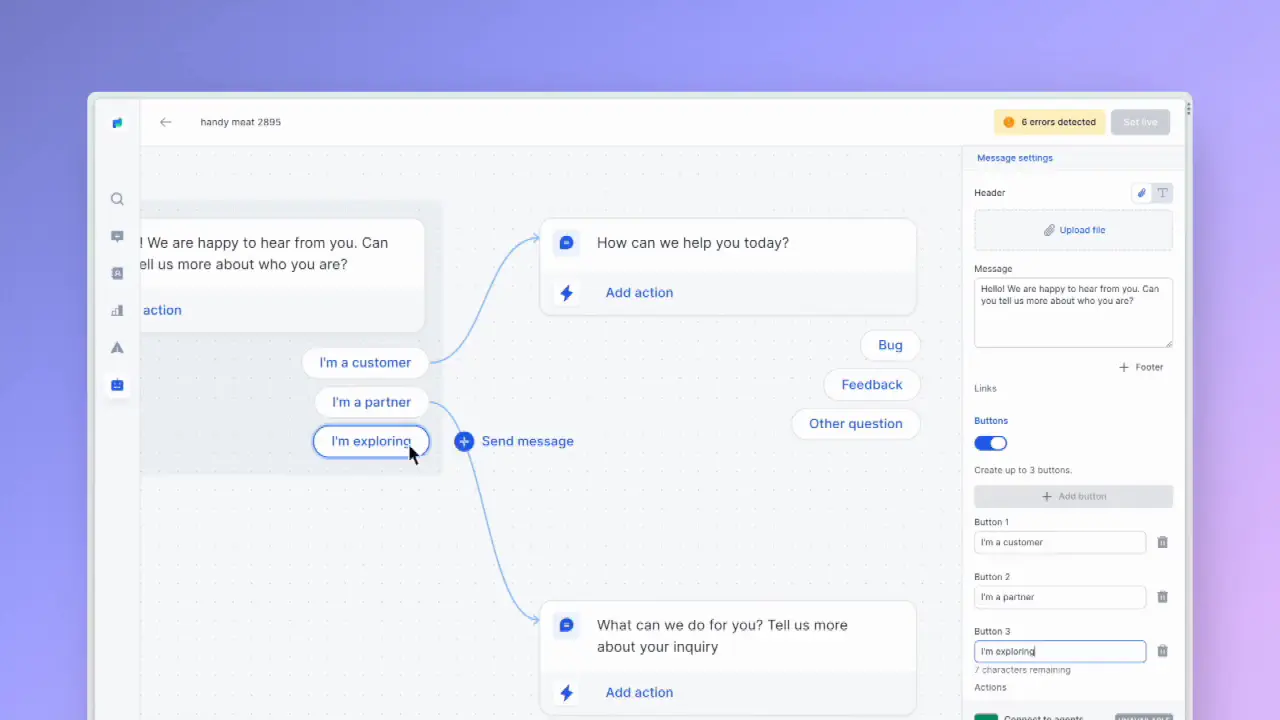Click into the Message text area
1280x720 pixels.
1074,313
